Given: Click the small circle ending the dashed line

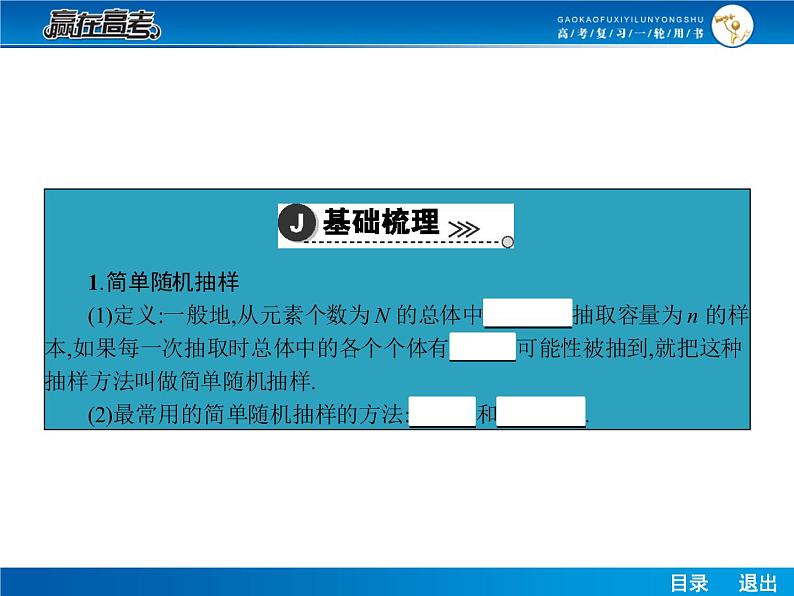Looking at the screenshot, I should point(507,242).
